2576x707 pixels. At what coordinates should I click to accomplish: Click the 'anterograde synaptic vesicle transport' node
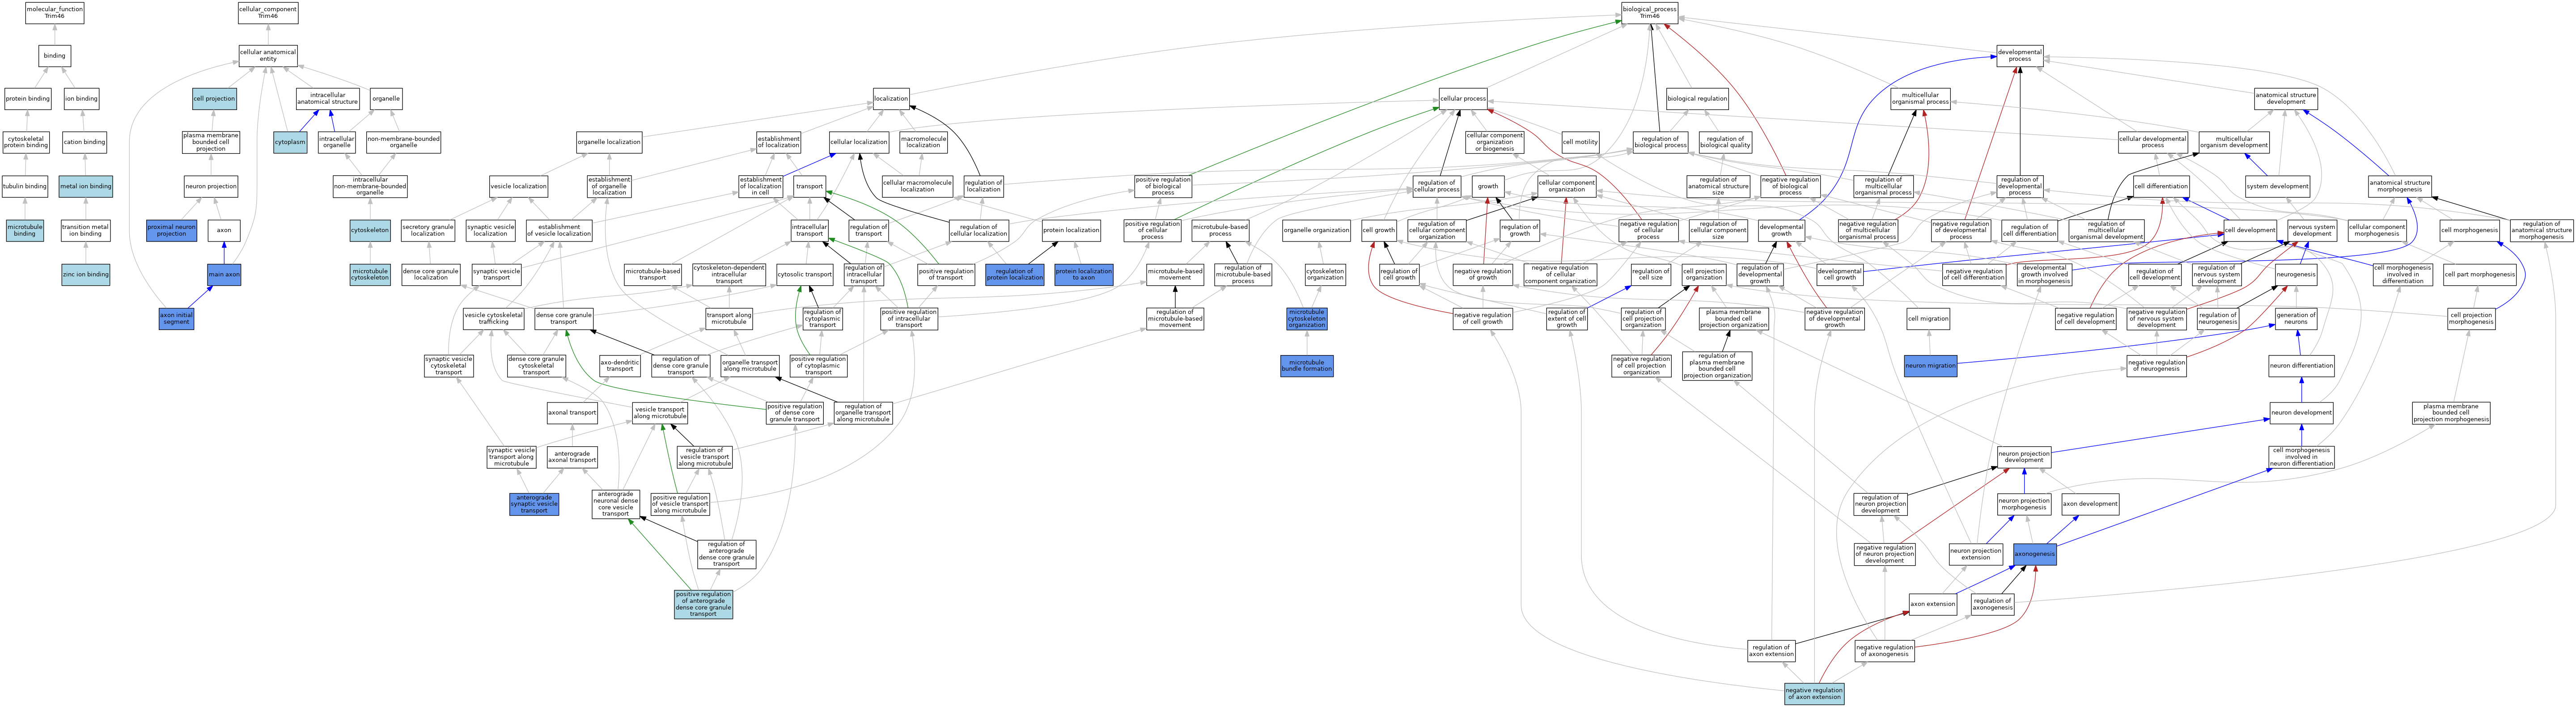tap(534, 504)
